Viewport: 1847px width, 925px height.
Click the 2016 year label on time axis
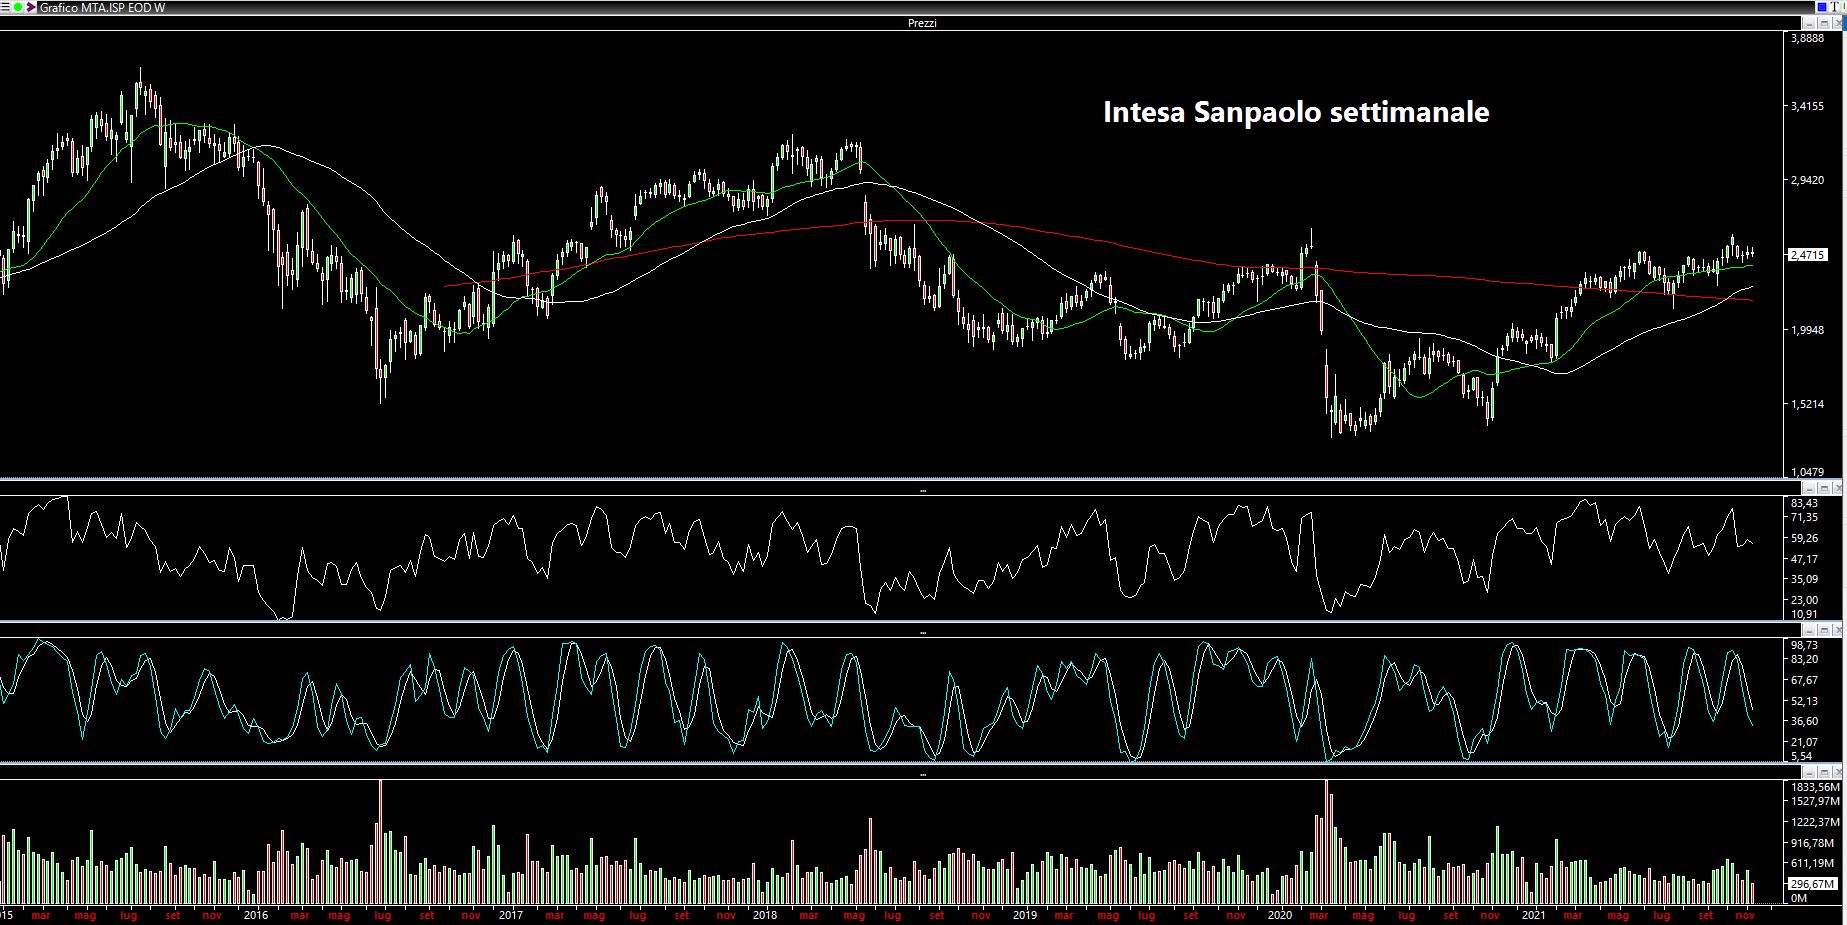click(x=256, y=915)
